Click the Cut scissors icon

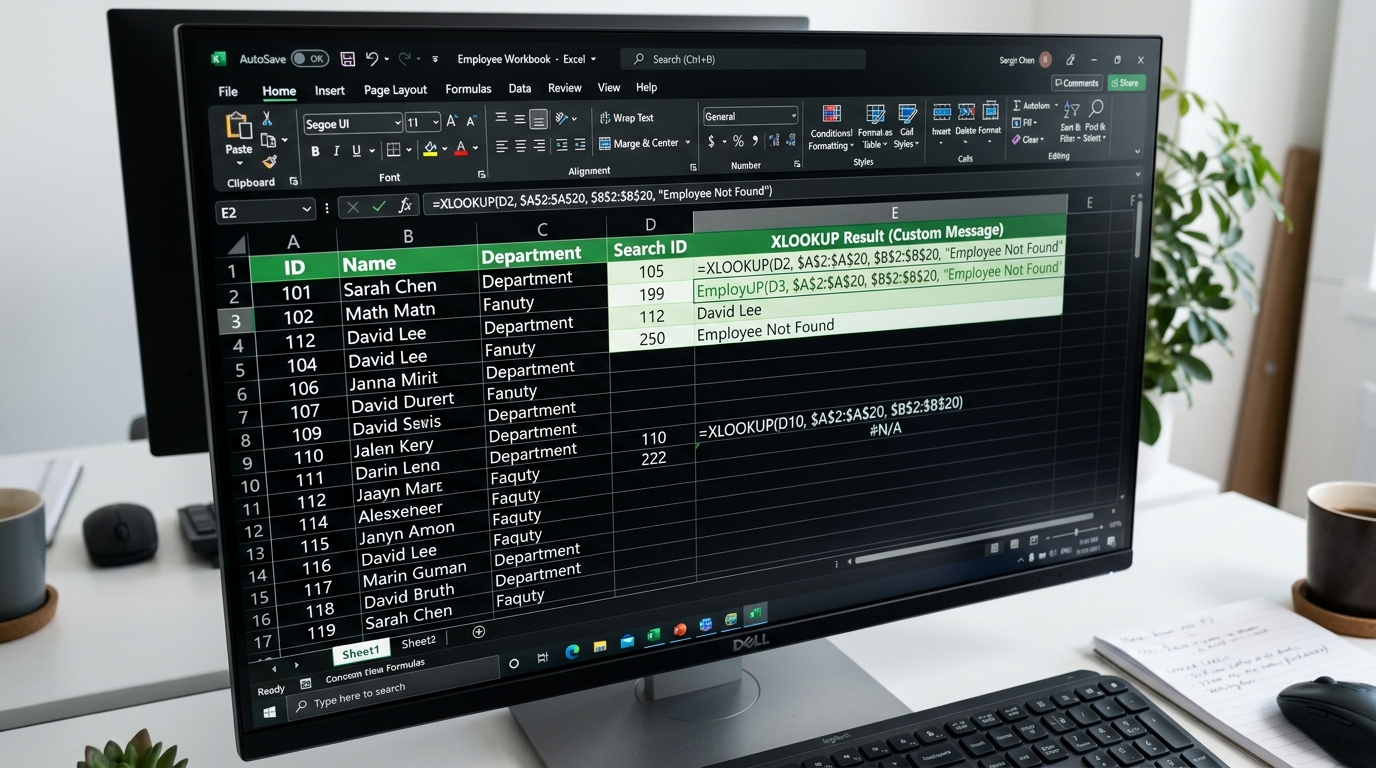point(267,118)
